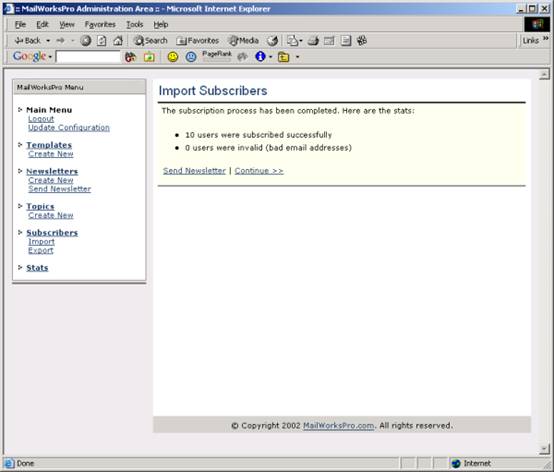Click Create New under Newsletters
The image size is (554, 472).
(51, 180)
